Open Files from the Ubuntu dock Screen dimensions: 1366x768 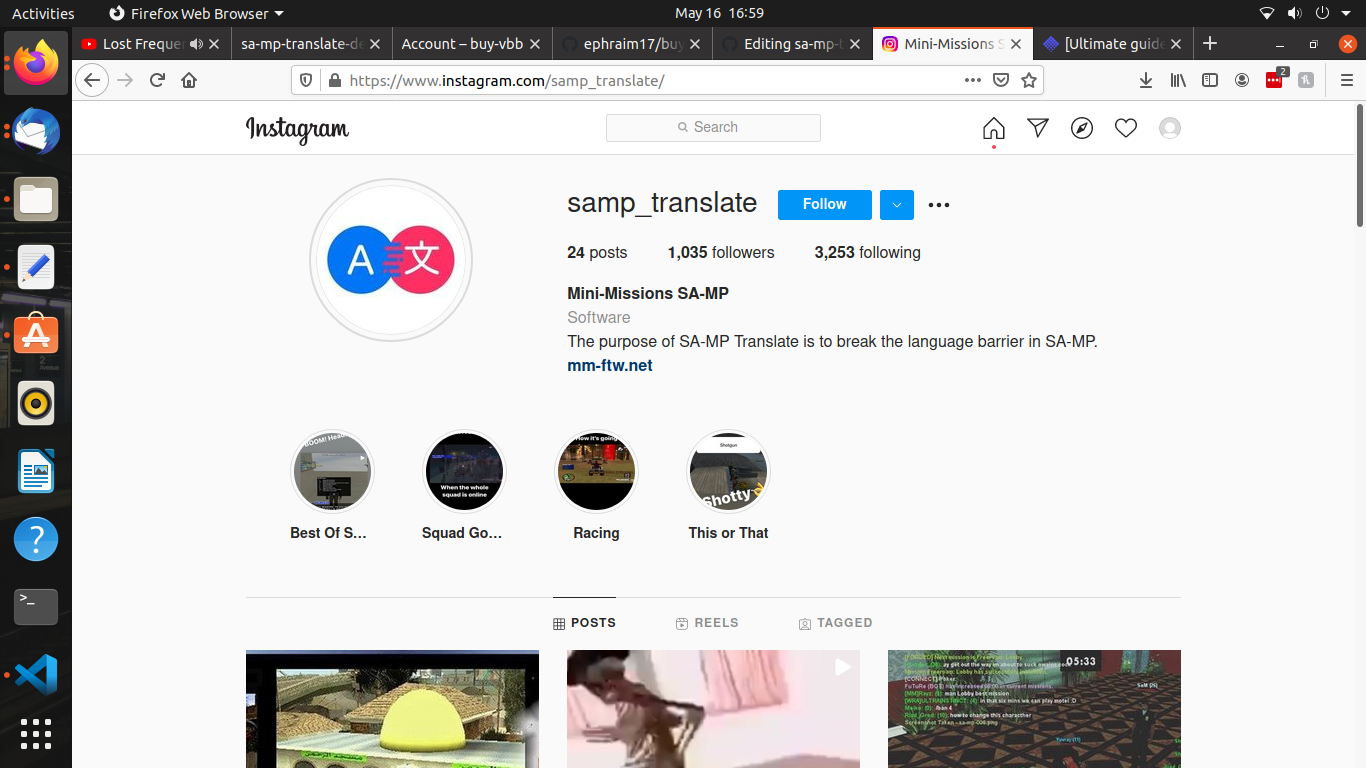(36, 199)
